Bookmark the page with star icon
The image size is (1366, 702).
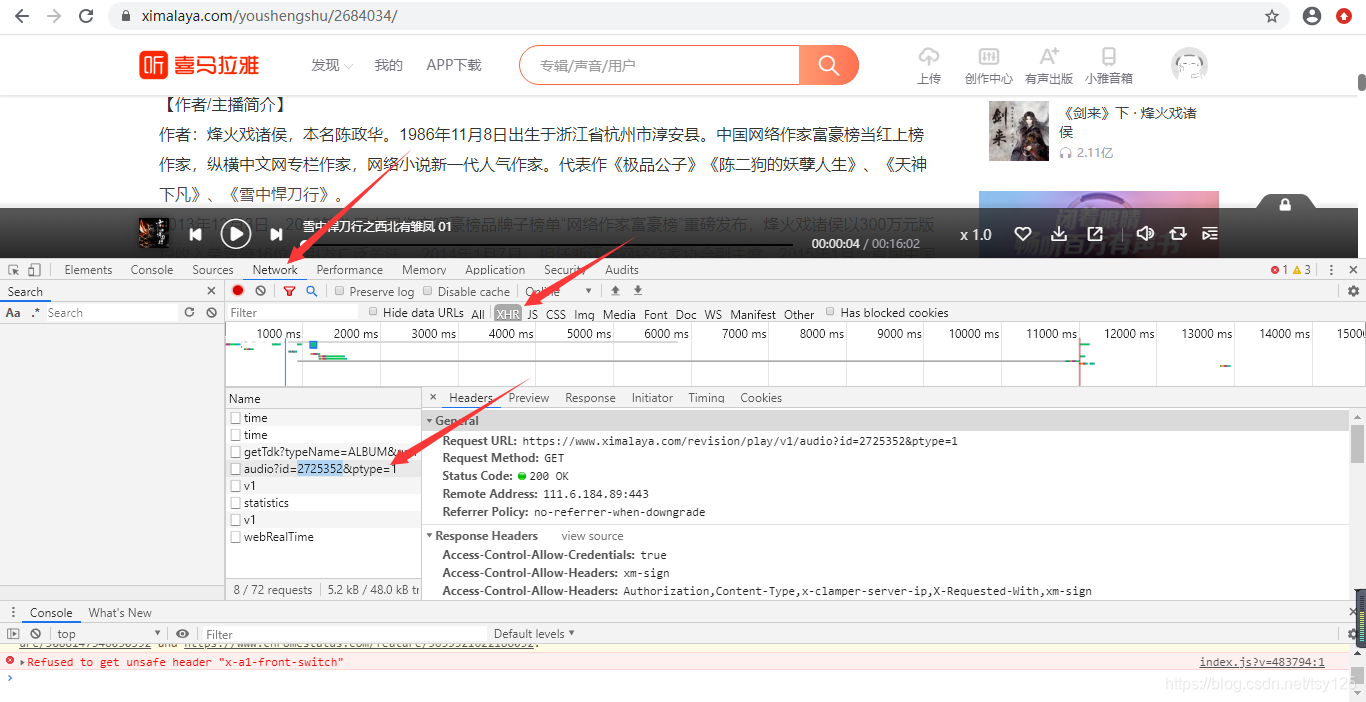[x=1272, y=16]
